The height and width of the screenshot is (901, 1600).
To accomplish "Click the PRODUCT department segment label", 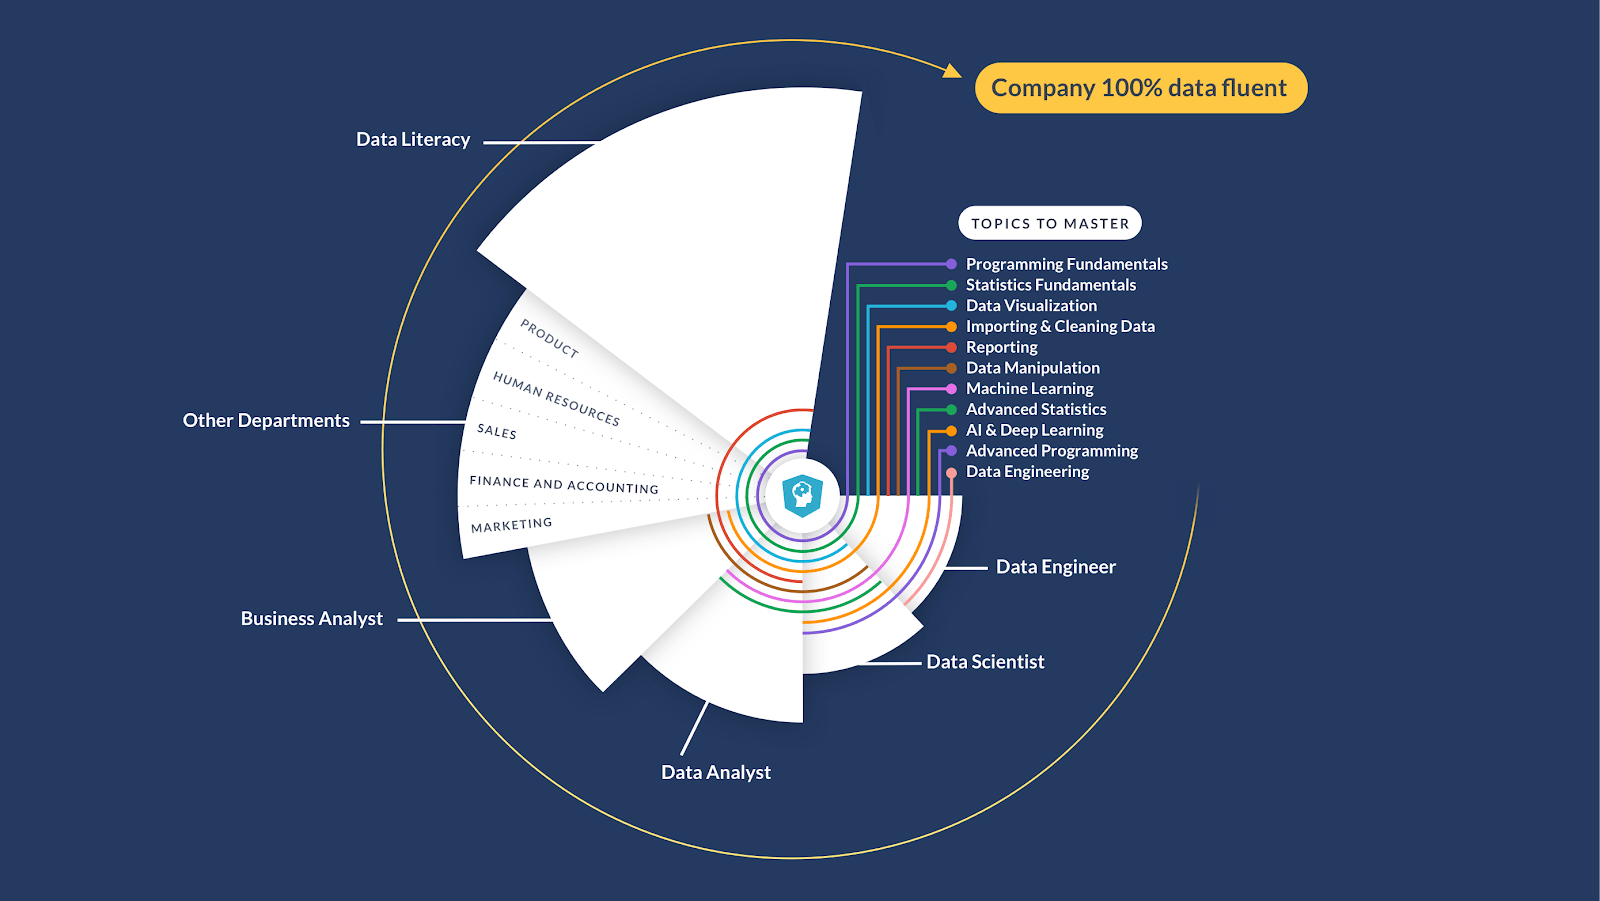I will 549,338.
